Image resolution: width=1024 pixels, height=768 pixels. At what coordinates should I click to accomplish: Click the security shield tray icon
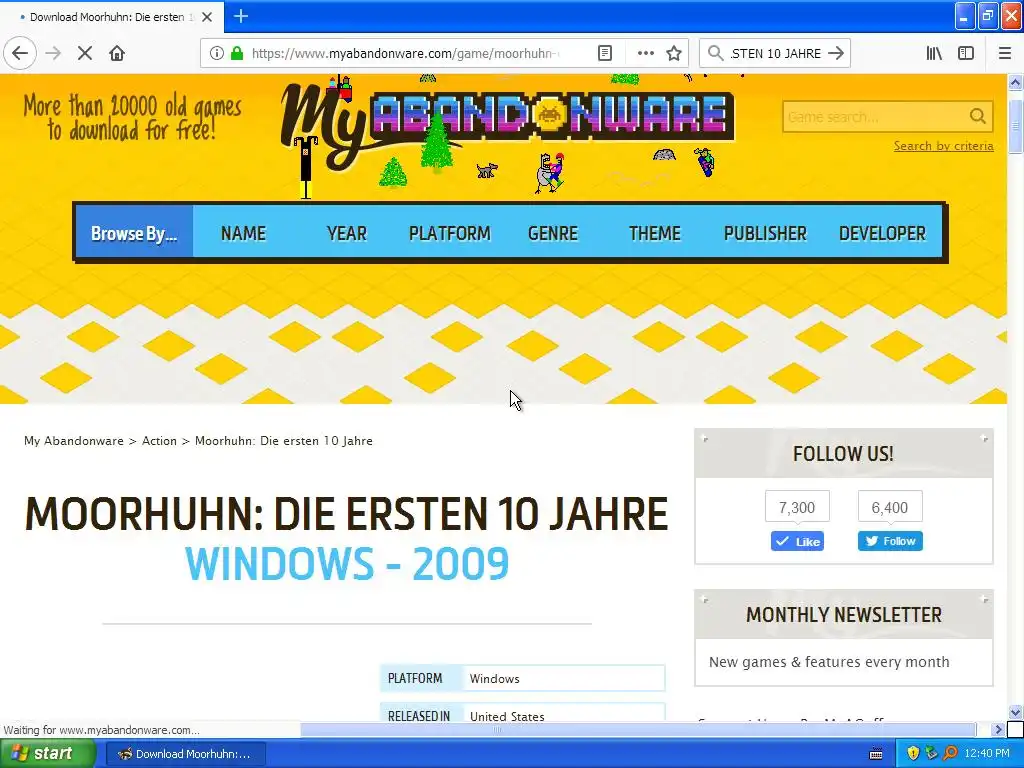click(x=913, y=754)
